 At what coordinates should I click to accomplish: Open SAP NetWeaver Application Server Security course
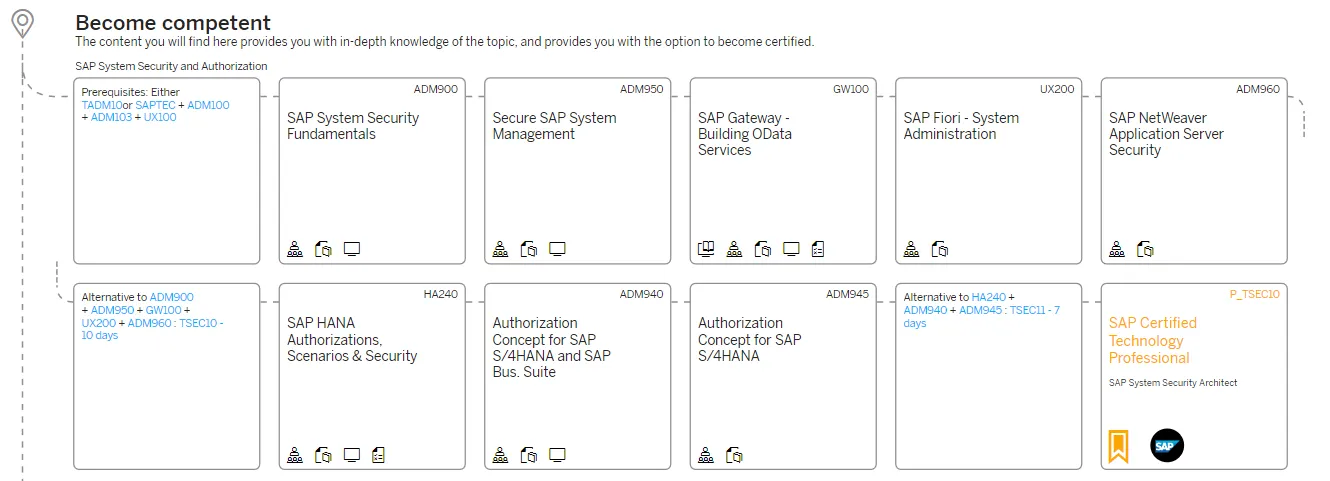point(1166,134)
